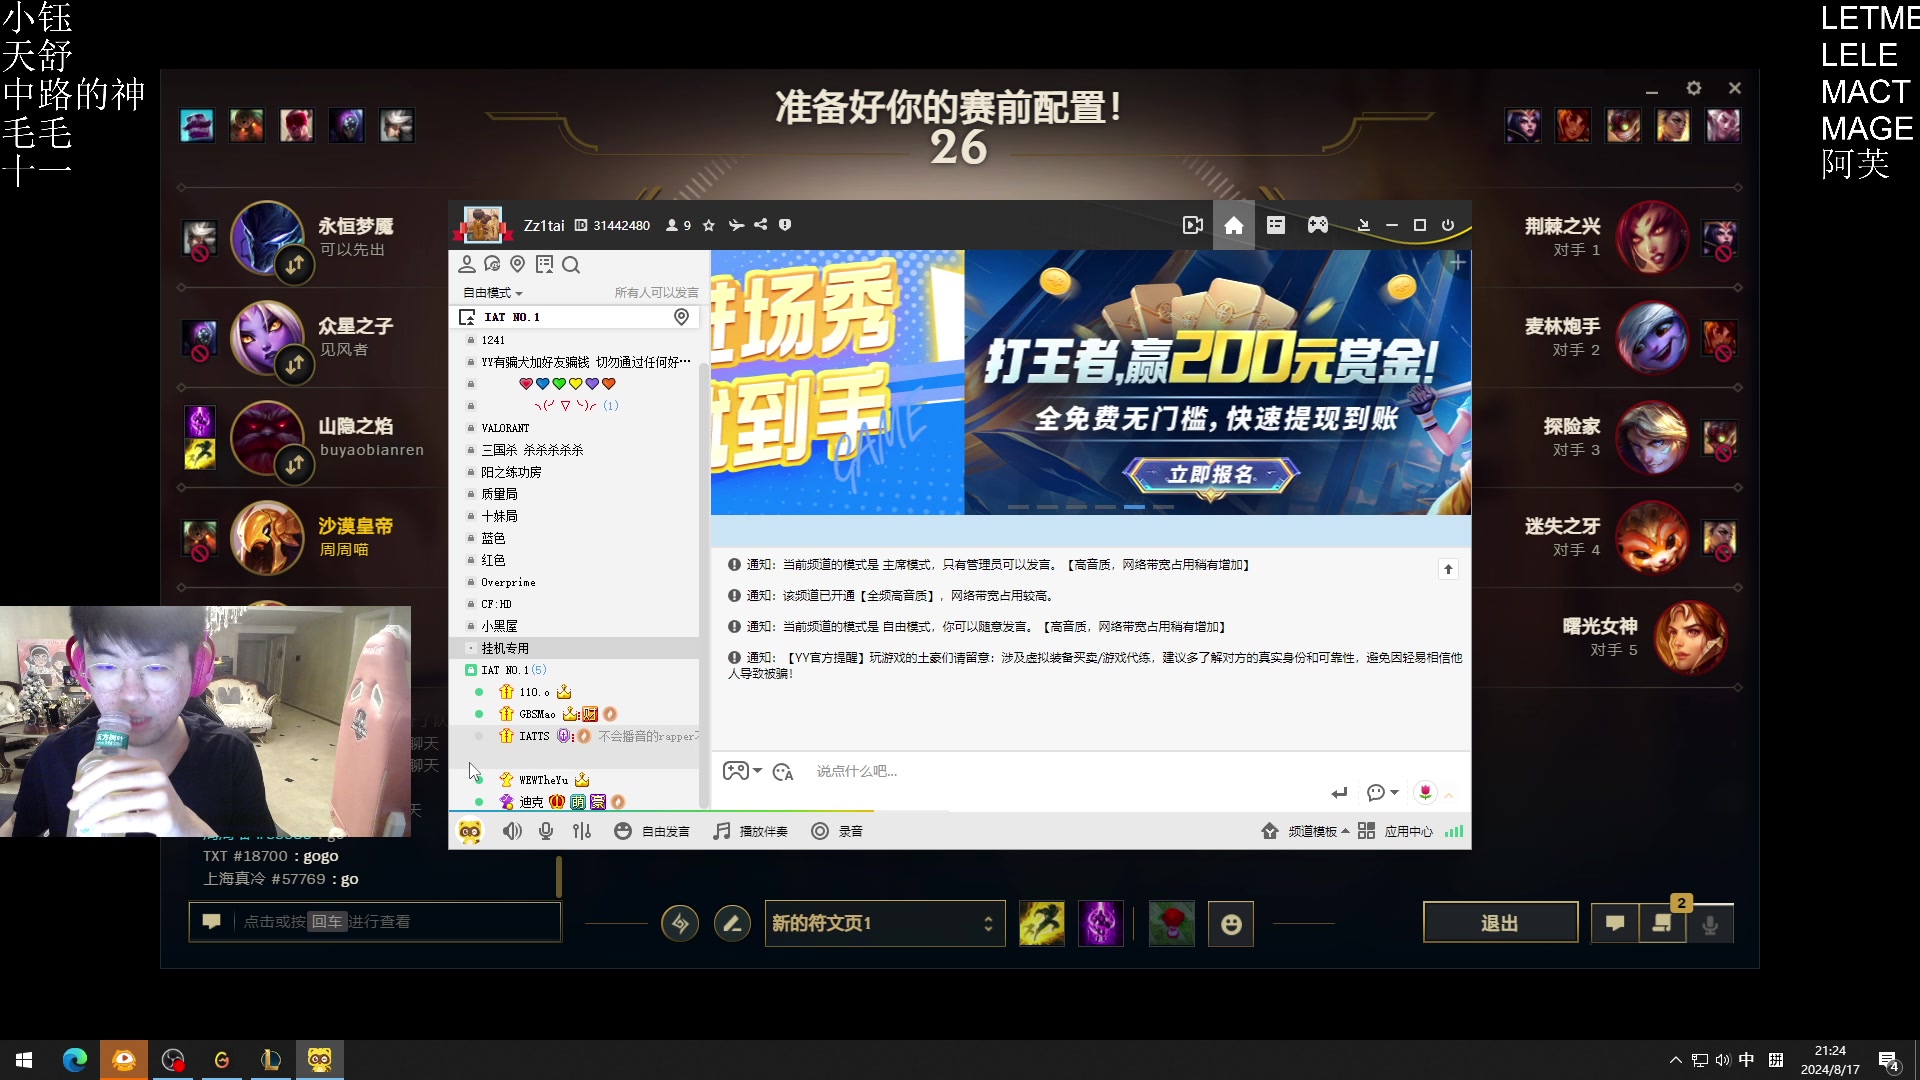This screenshot has height=1080, width=1920.
Task: Click 退出 button in LoL client
Action: click(x=1500, y=924)
